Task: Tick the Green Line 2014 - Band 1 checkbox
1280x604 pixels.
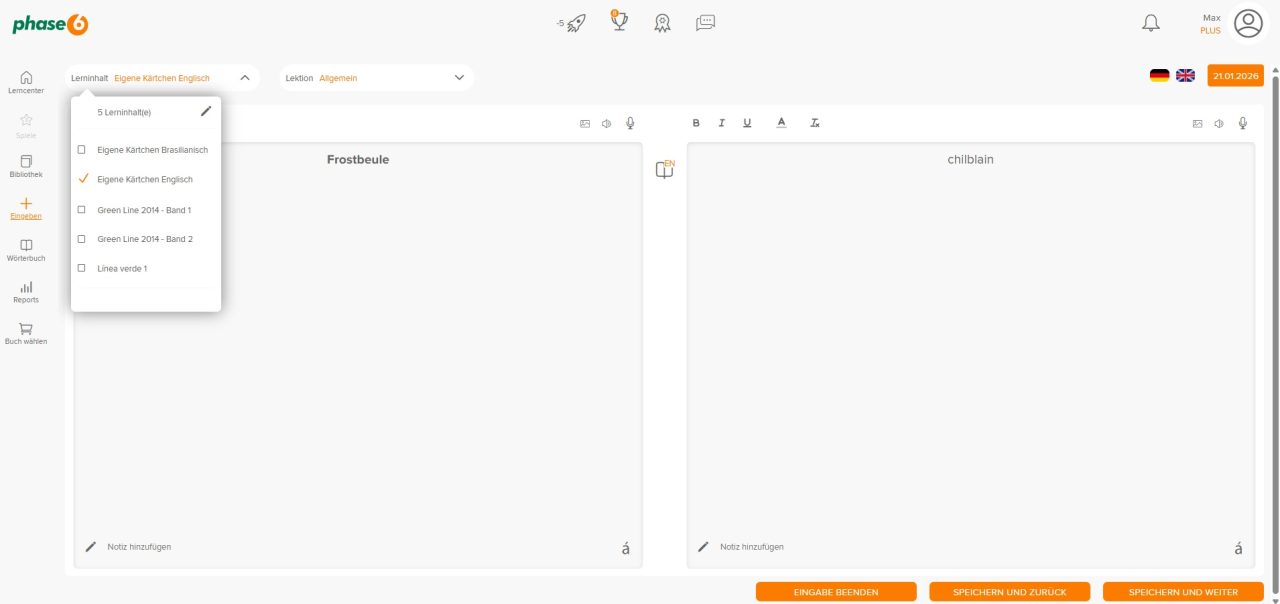Action: (x=82, y=210)
